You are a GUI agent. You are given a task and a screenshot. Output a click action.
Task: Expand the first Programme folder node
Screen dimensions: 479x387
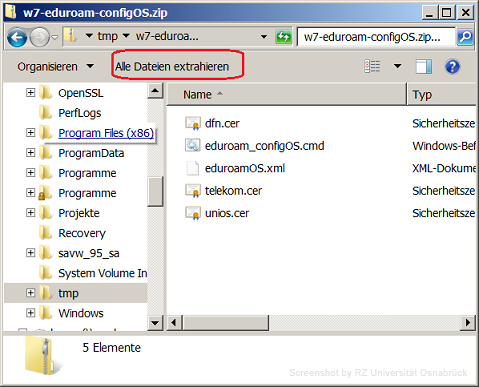(30, 172)
